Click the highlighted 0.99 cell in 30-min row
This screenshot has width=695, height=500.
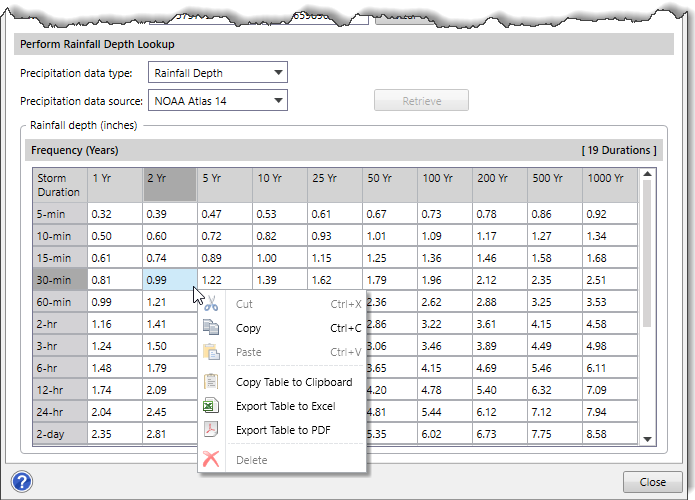[x=170, y=280]
